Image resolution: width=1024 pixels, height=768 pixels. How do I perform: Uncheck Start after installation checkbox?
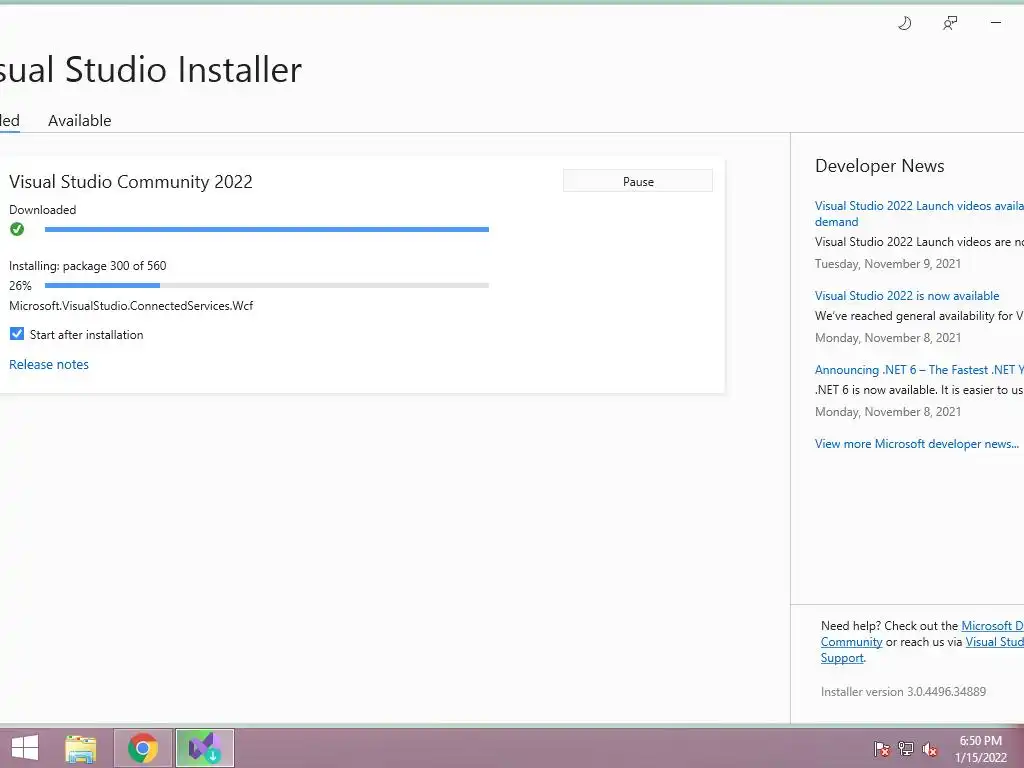click(x=17, y=334)
